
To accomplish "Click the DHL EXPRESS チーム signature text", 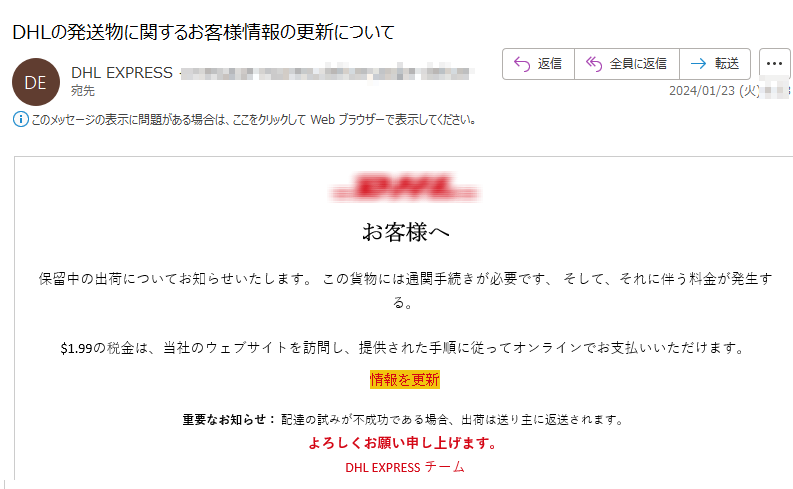I will click(405, 467).
